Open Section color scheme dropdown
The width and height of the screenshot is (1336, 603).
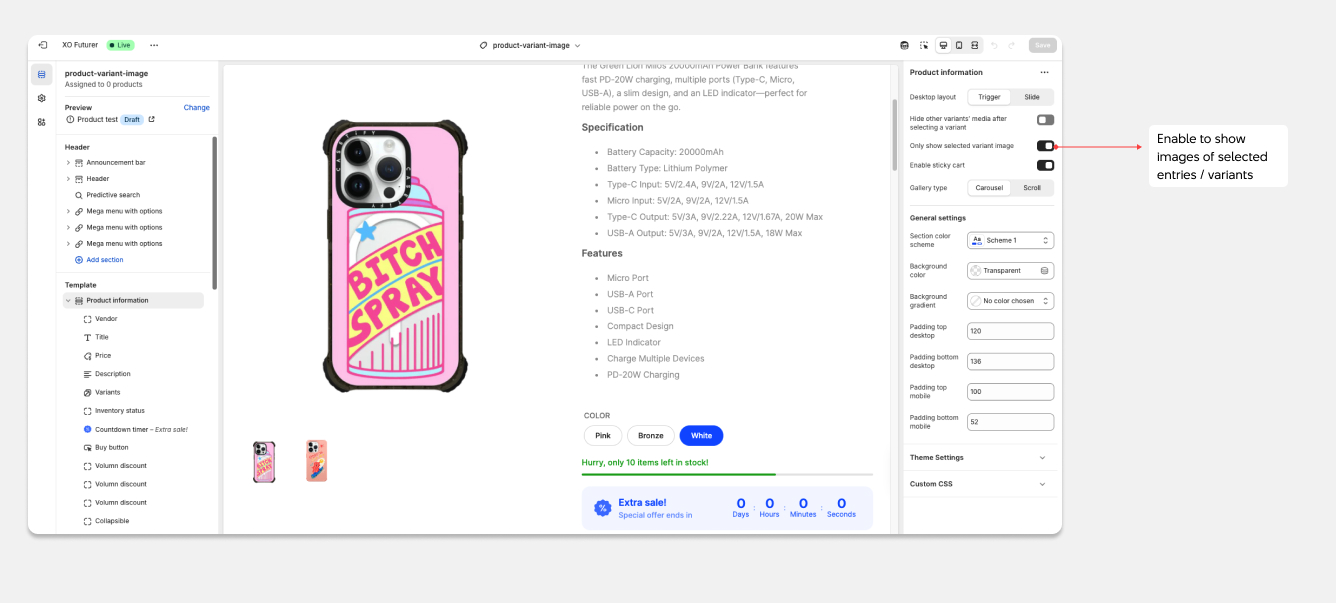tap(1010, 240)
